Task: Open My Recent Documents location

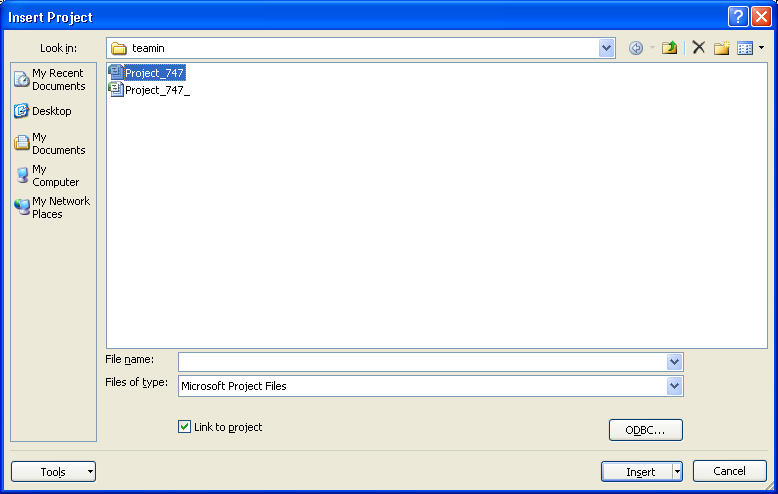Action: (51, 79)
